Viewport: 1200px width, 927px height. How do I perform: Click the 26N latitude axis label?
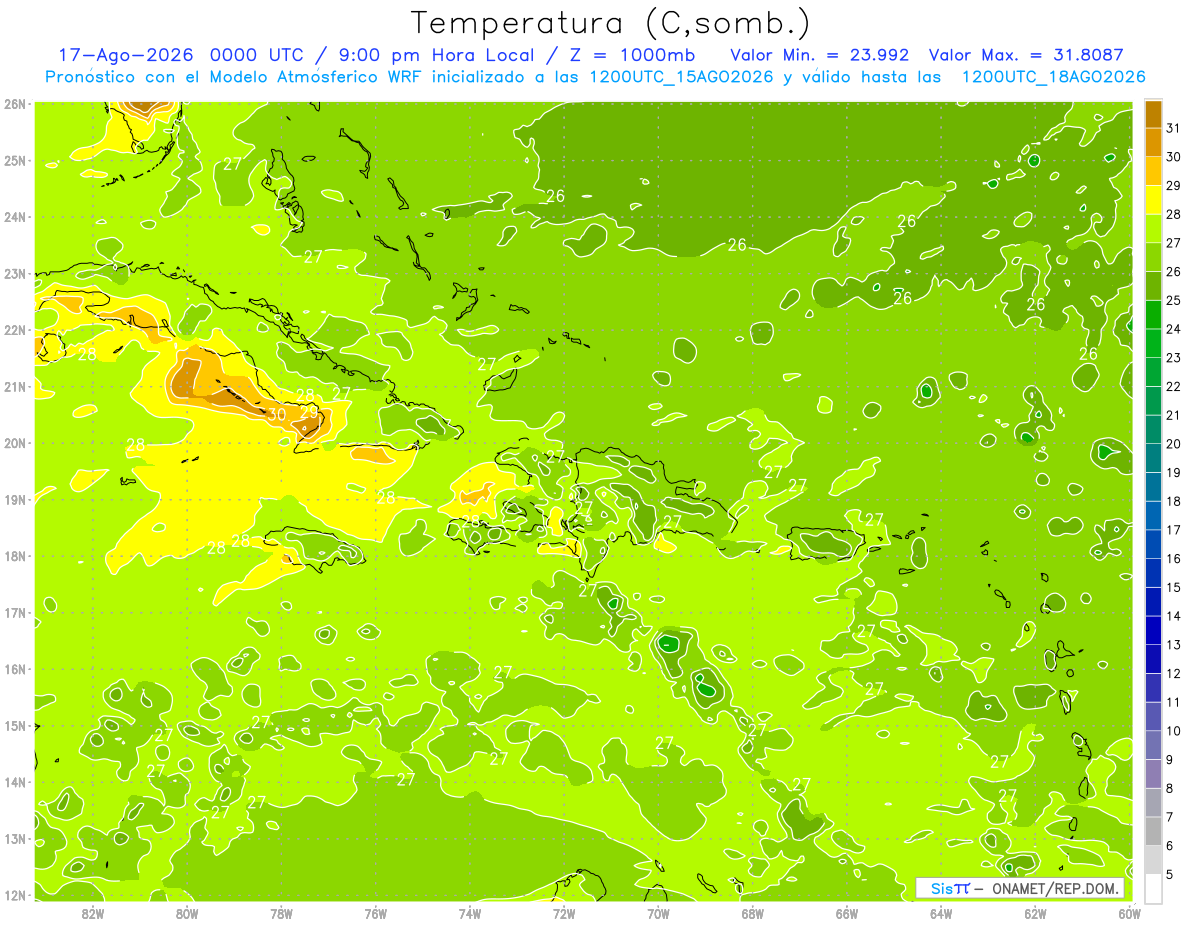tap(14, 104)
